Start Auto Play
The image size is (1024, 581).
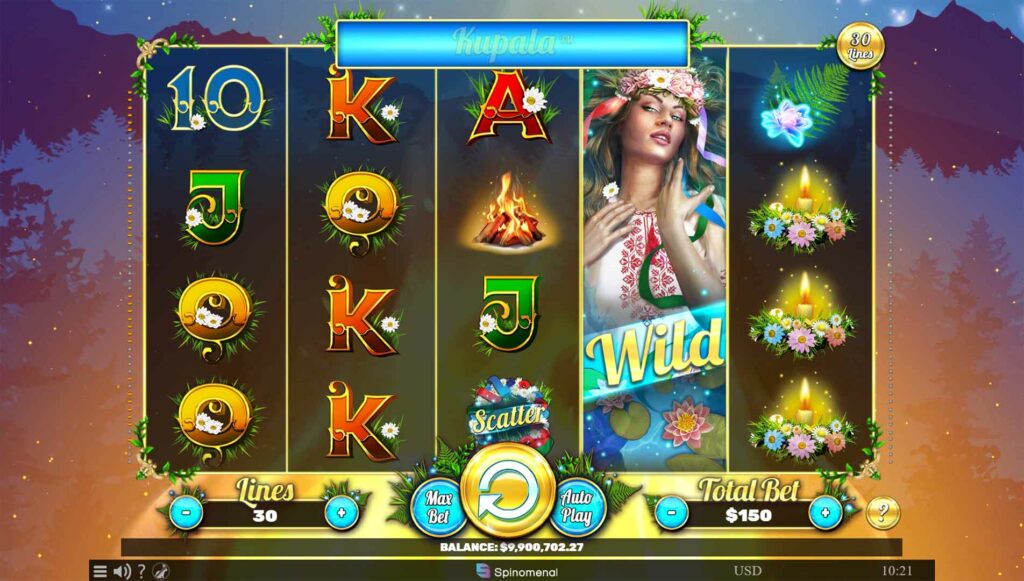point(577,507)
